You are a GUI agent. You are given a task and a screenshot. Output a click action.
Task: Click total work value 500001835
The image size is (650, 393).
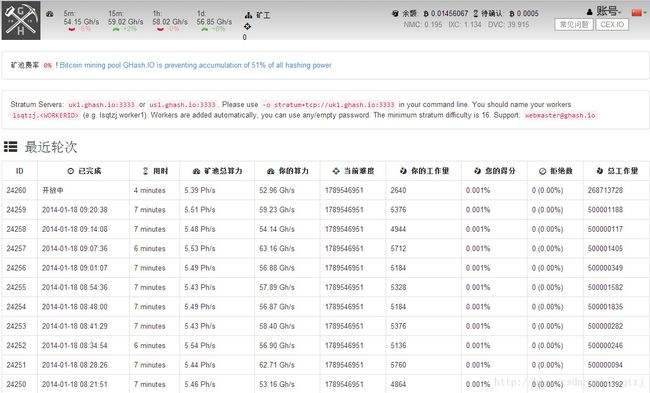(x=605, y=307)
